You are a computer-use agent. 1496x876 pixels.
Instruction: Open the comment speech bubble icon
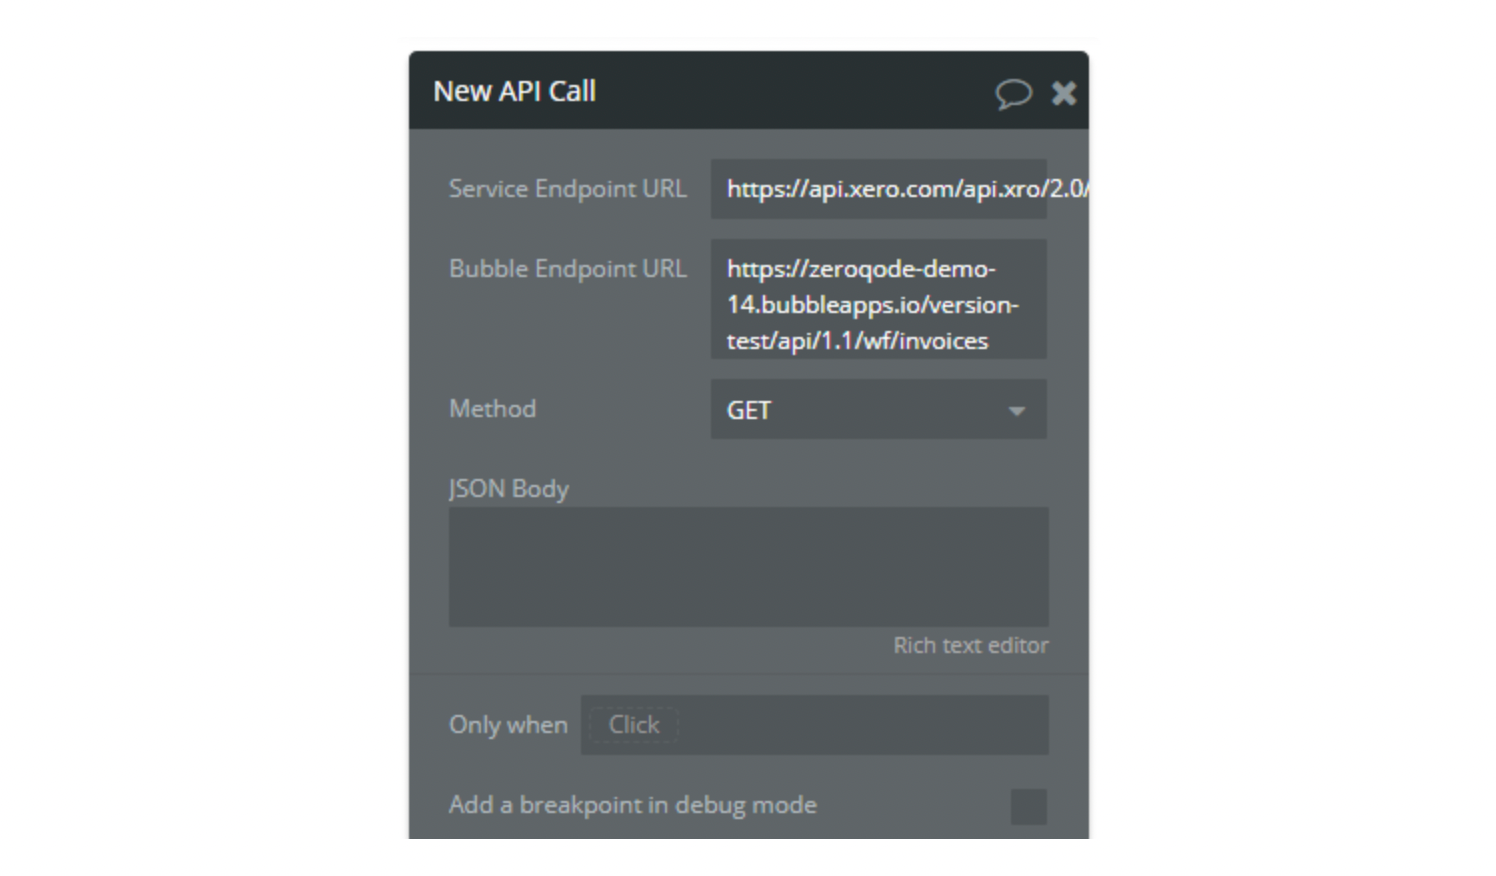[x=1013, y=93]
